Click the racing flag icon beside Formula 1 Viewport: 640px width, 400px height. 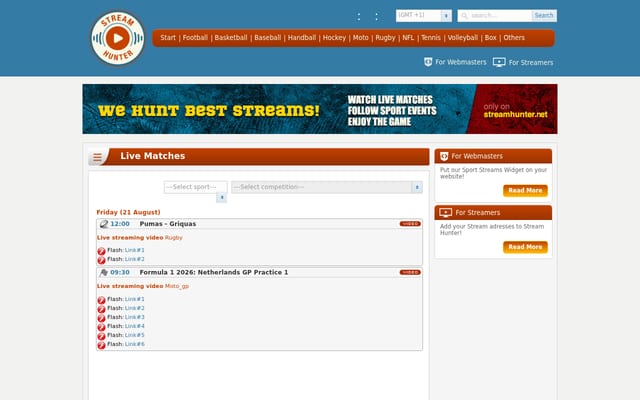point(104,273)
